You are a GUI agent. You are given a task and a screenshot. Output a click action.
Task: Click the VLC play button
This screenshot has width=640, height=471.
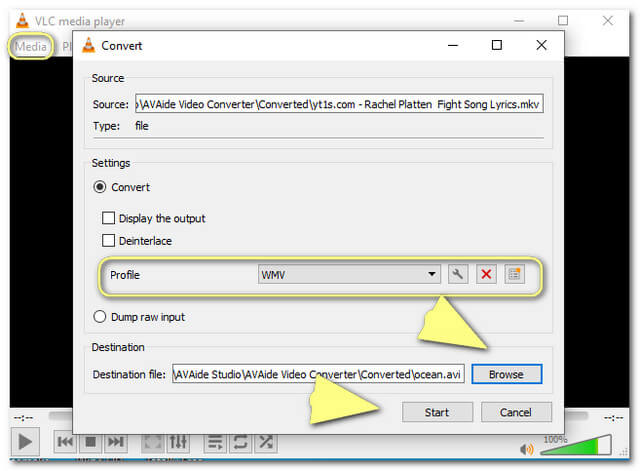pyautogui.click(x=25, y=442)
